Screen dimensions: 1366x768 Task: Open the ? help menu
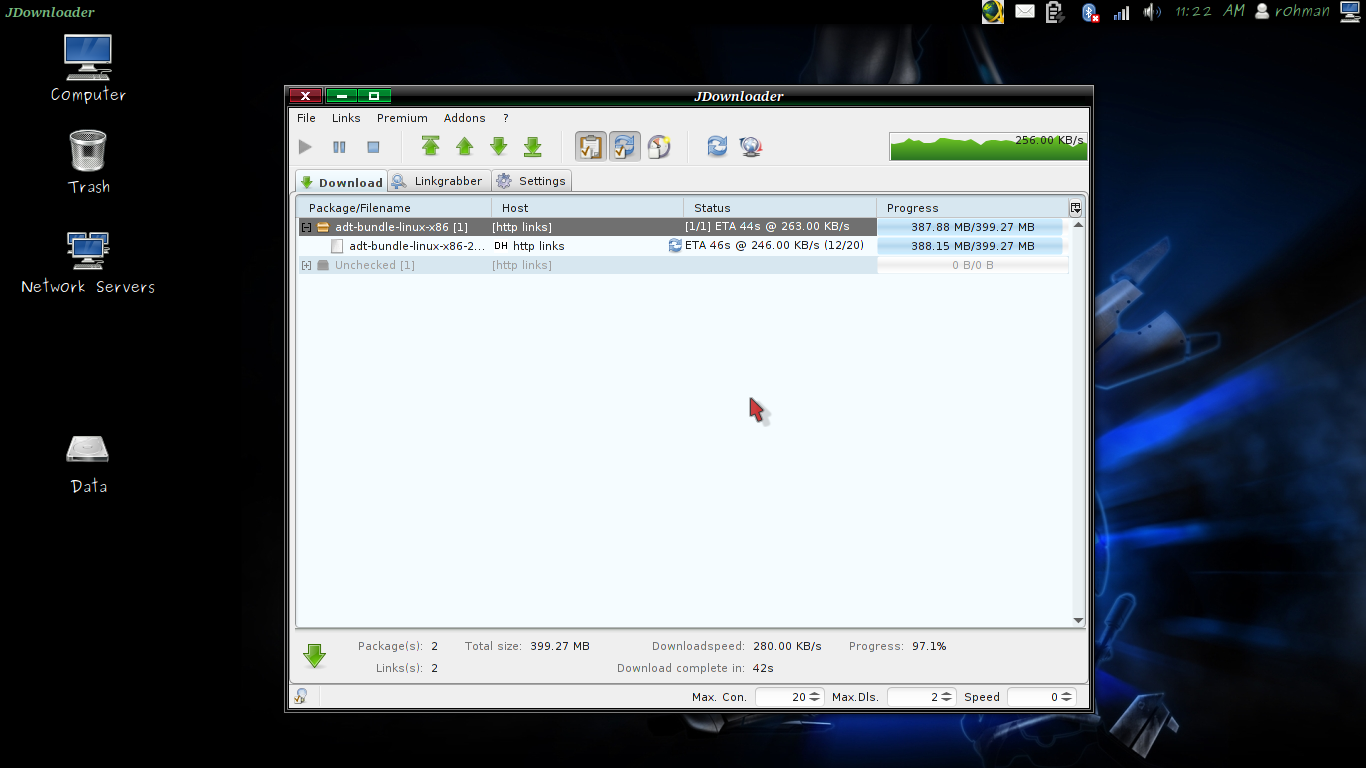506,118
